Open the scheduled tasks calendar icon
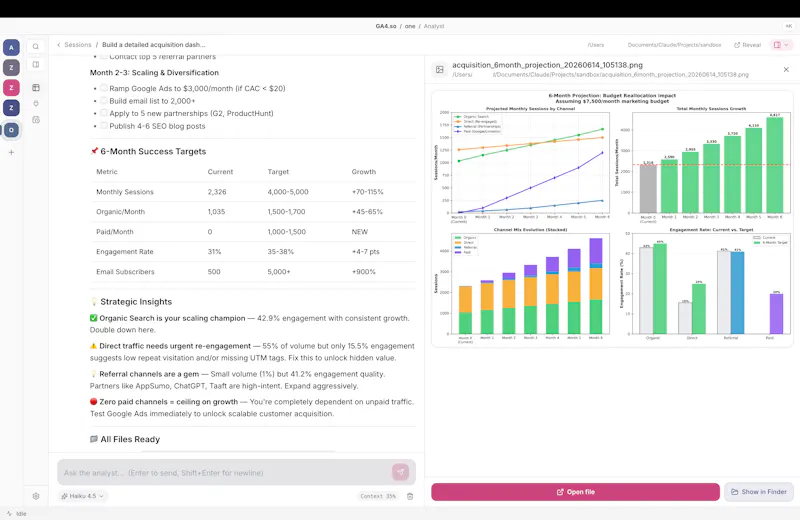This screenshot has width=800, height=520. (x=36, y=120)
